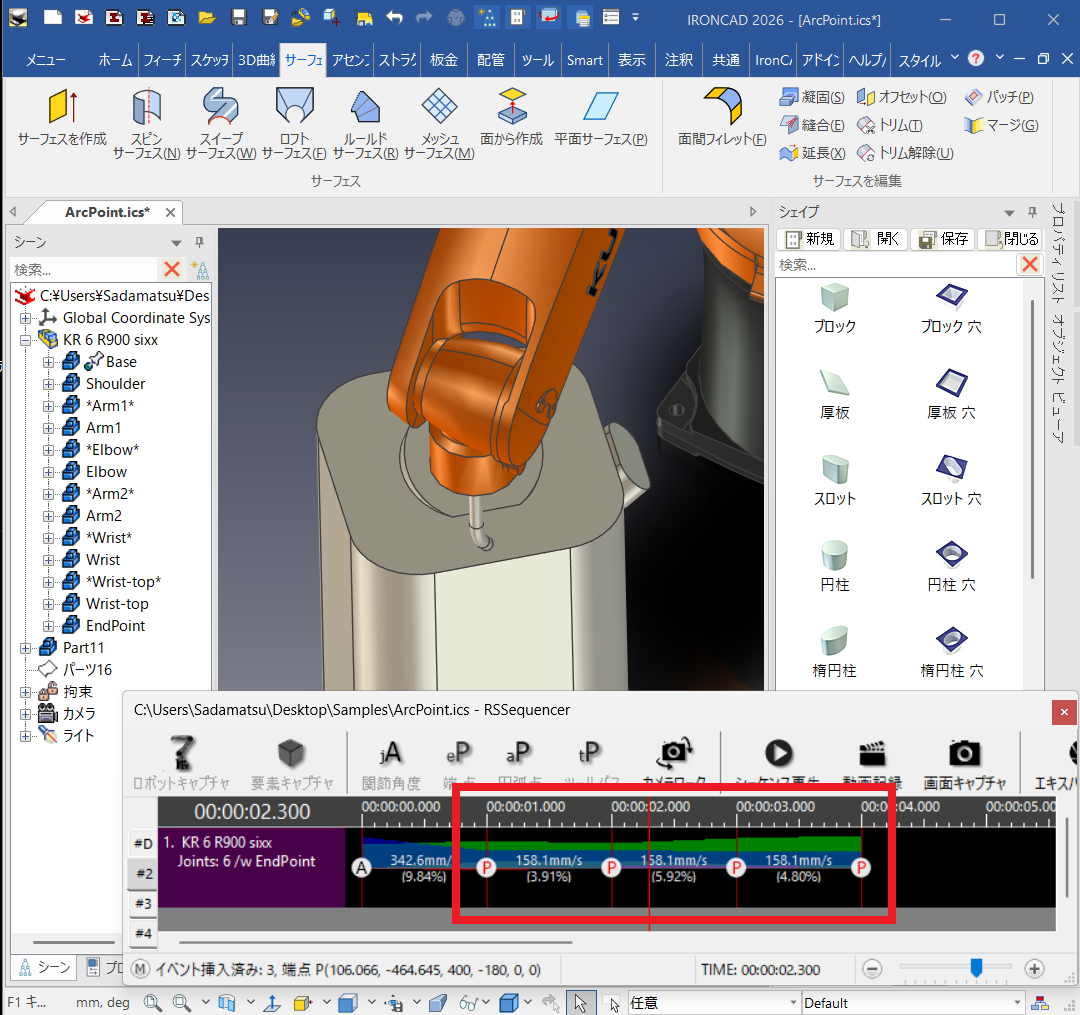This screenshot has height=1015, width=1080.
Task: Expand Global Coordinate Sys tree node
Action: pyautogui.click(x=25, y=318)
